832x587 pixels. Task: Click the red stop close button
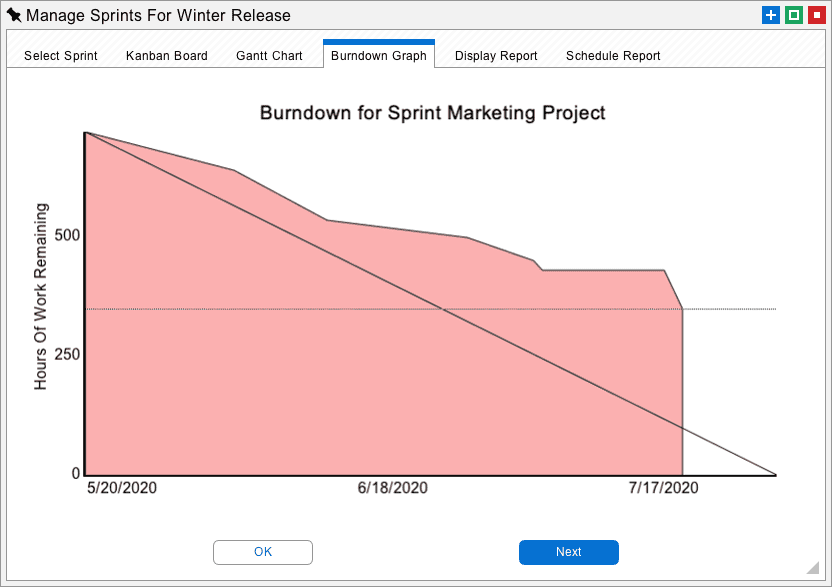tap(817, 15)
